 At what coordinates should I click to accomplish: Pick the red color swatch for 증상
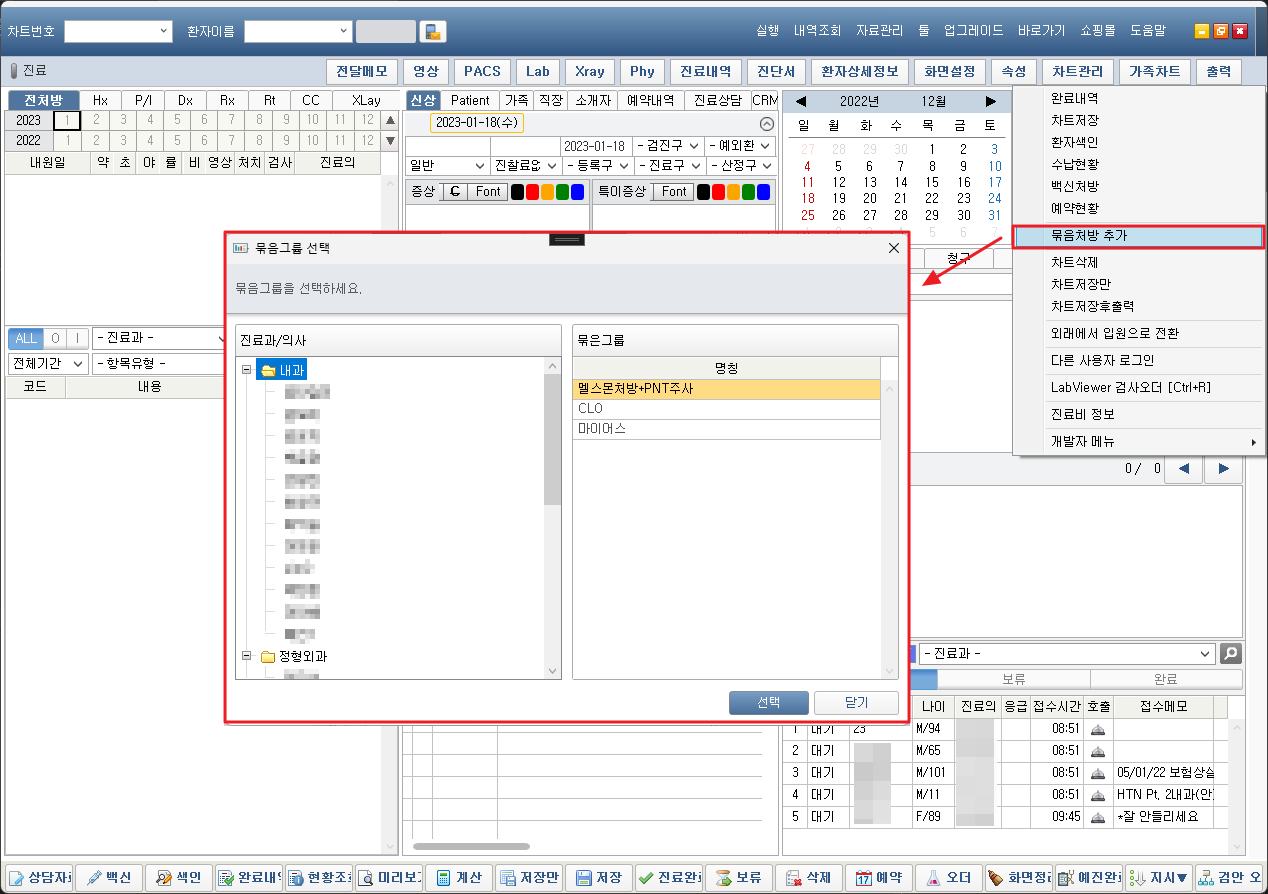(x=532, y=191)
